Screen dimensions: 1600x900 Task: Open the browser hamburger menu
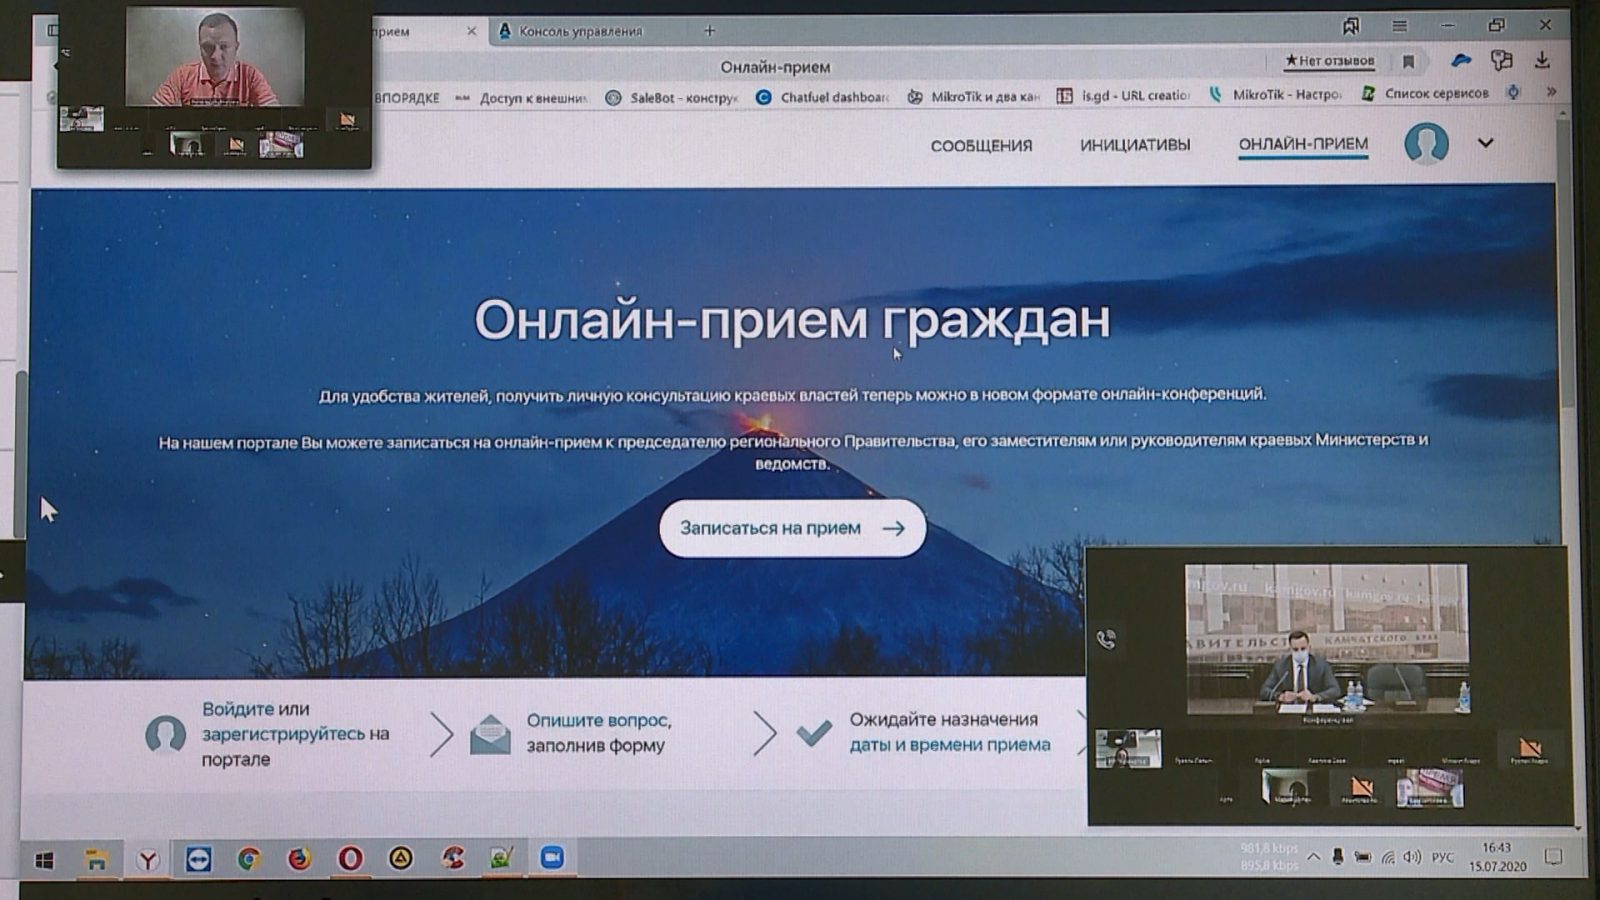[1399, 26]
